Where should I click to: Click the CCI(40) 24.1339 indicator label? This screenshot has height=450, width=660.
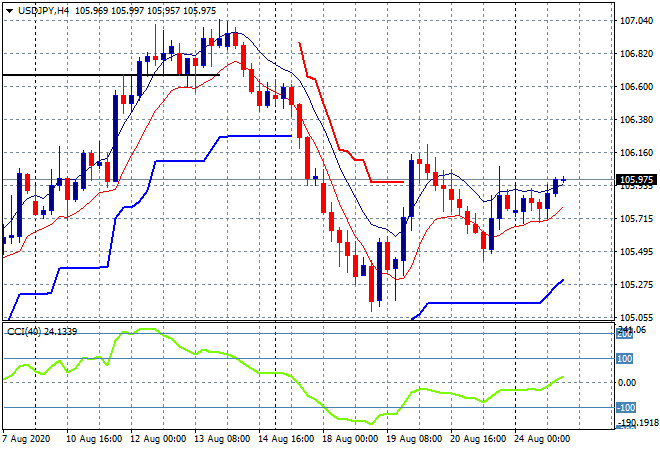[x=42, y=332]
